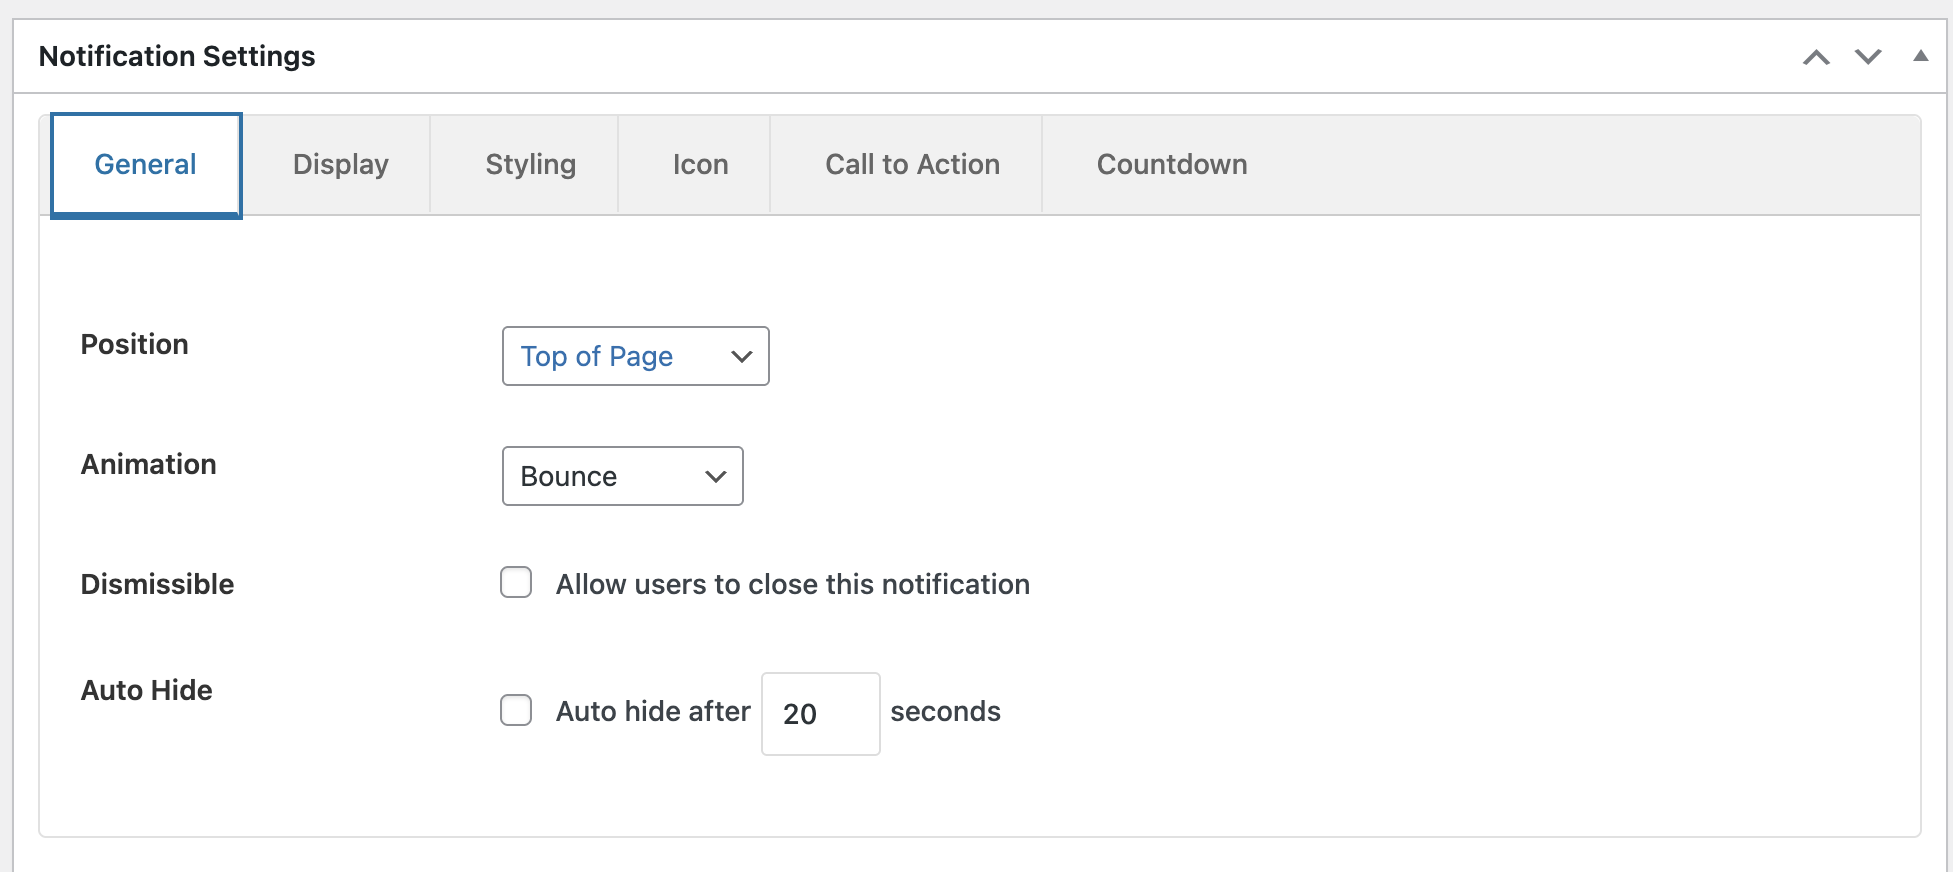Click the 'seconds' text
The height and width of the screenshot is (872, 1953).
[946, 711]
